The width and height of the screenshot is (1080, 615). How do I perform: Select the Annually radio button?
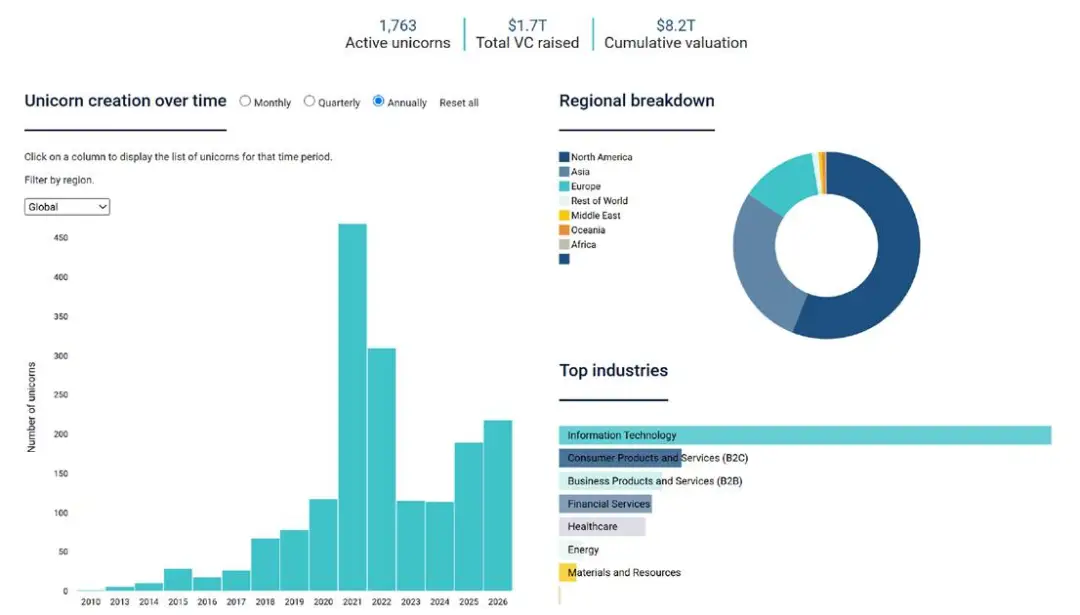pyautogui.click(x=378, y=101)
